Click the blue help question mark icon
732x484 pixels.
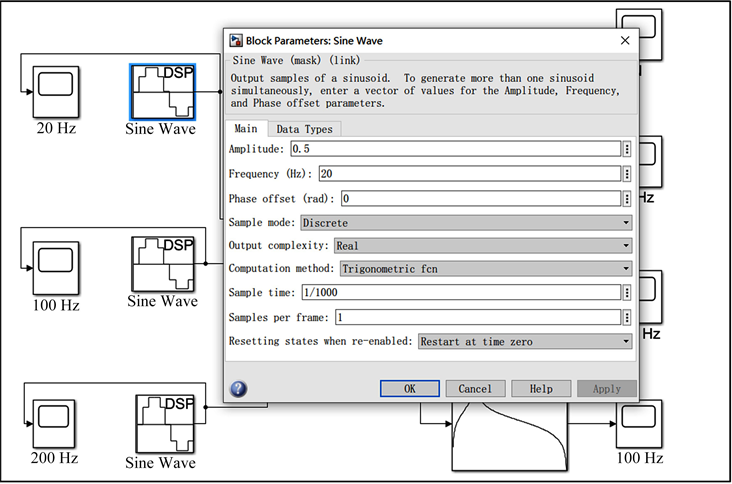point(238,388)
